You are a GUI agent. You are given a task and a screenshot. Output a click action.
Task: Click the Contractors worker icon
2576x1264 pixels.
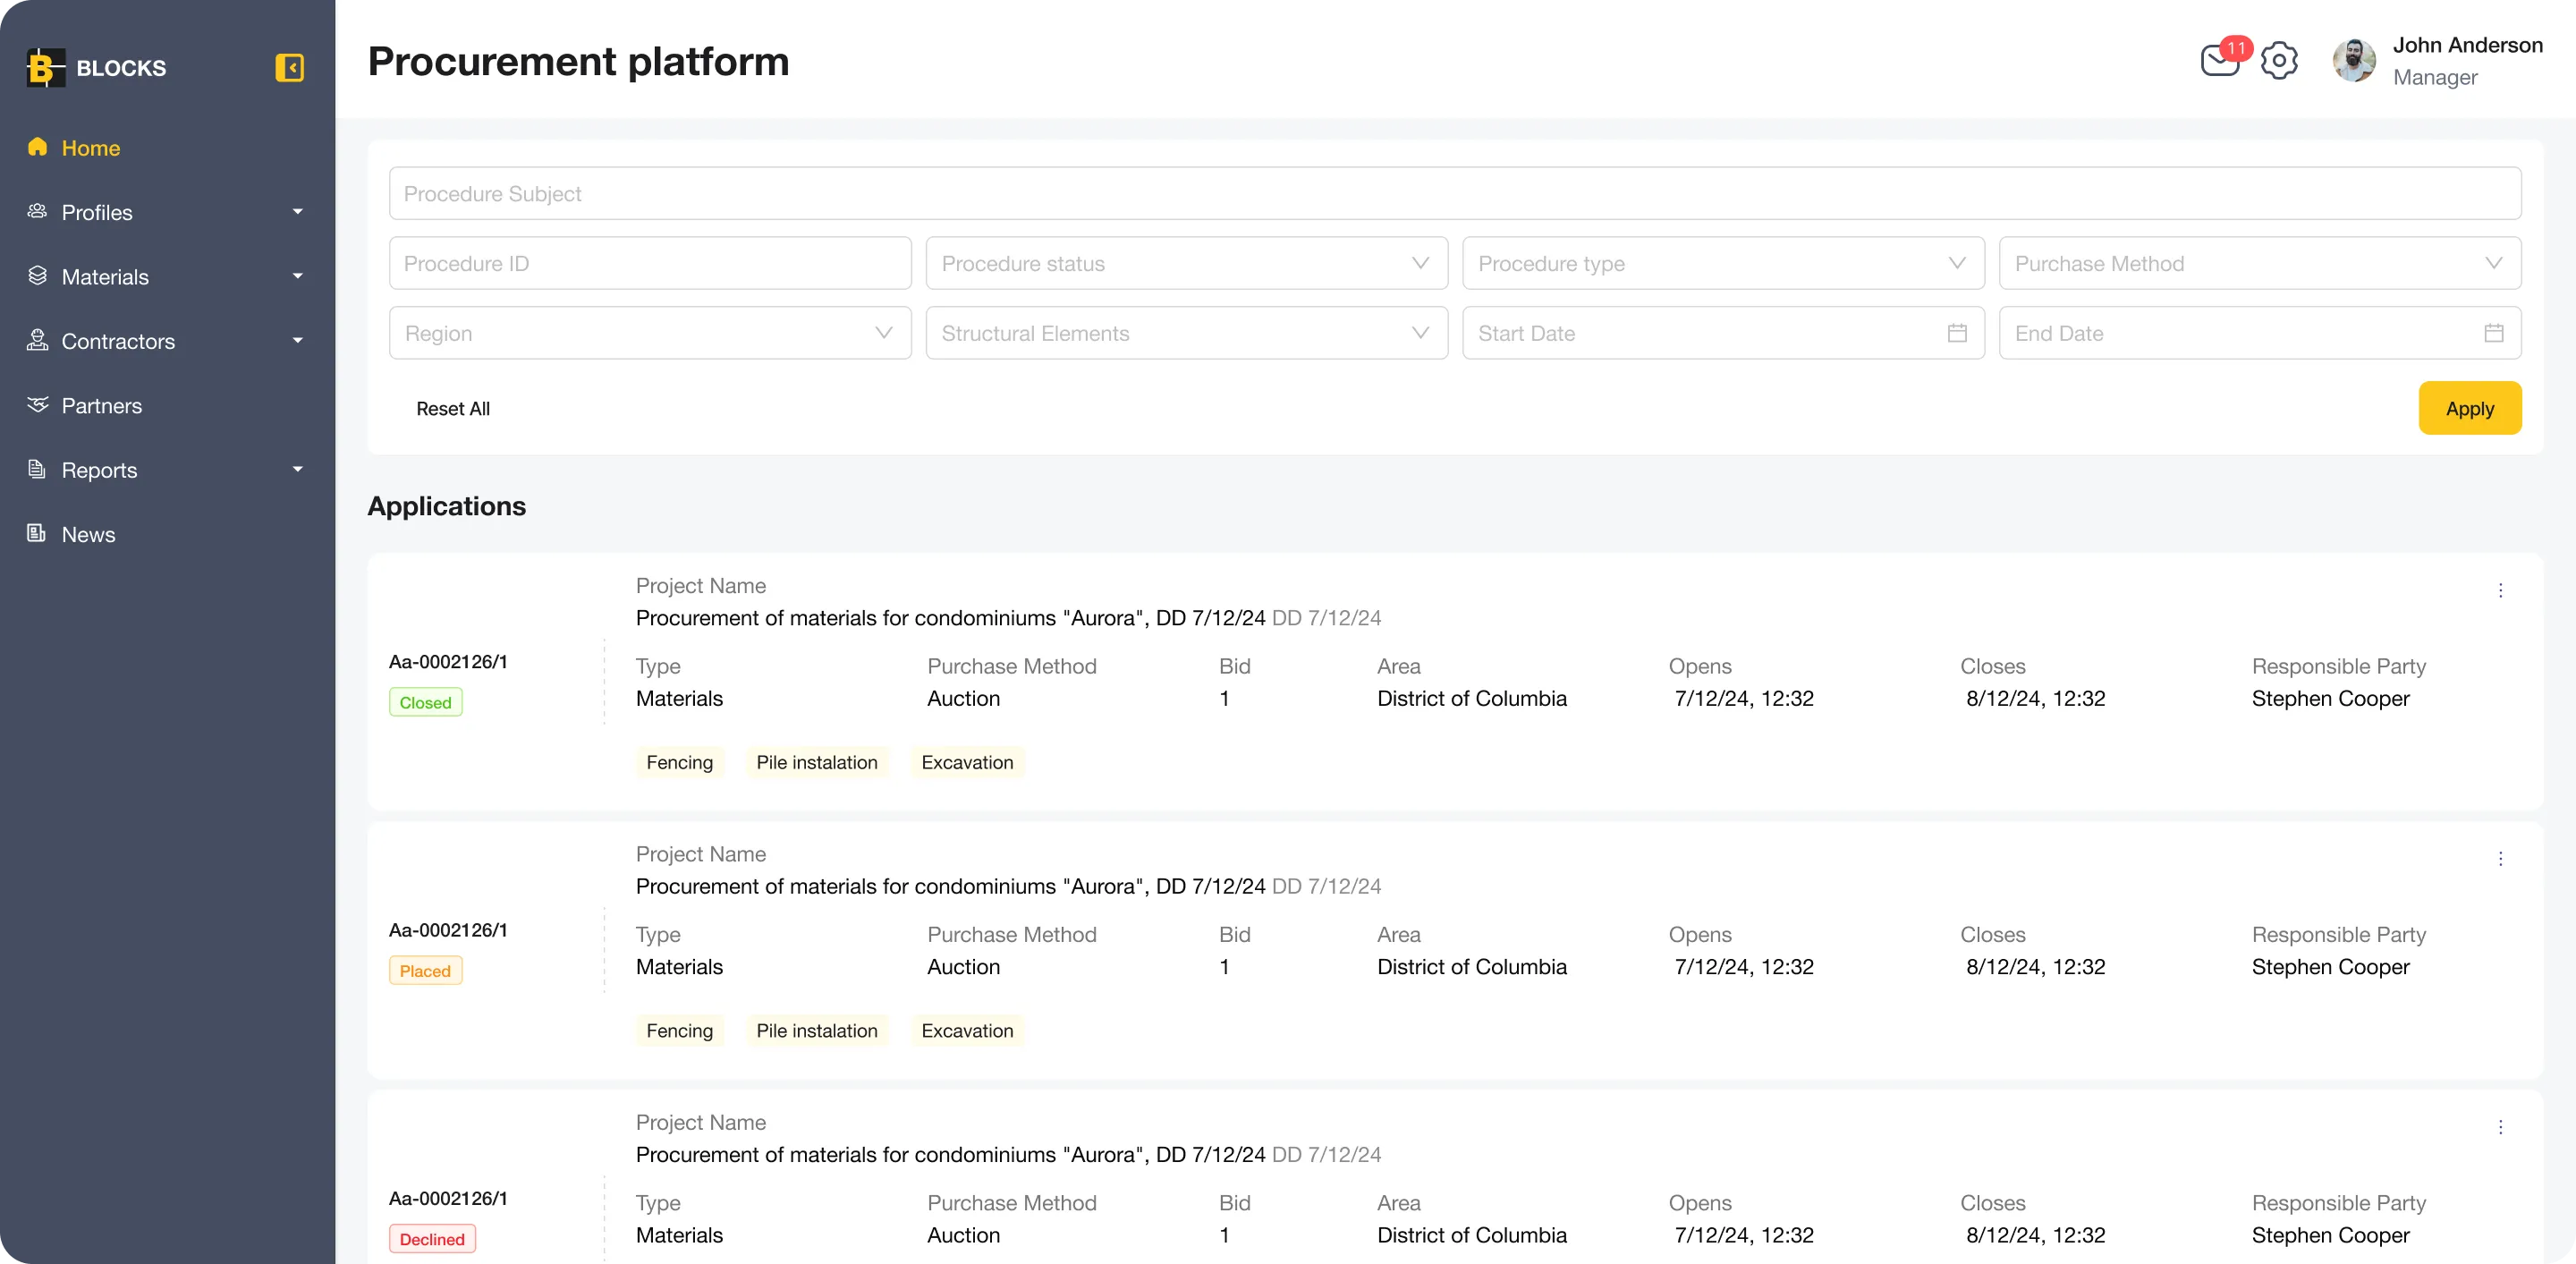tap(38, 340)
